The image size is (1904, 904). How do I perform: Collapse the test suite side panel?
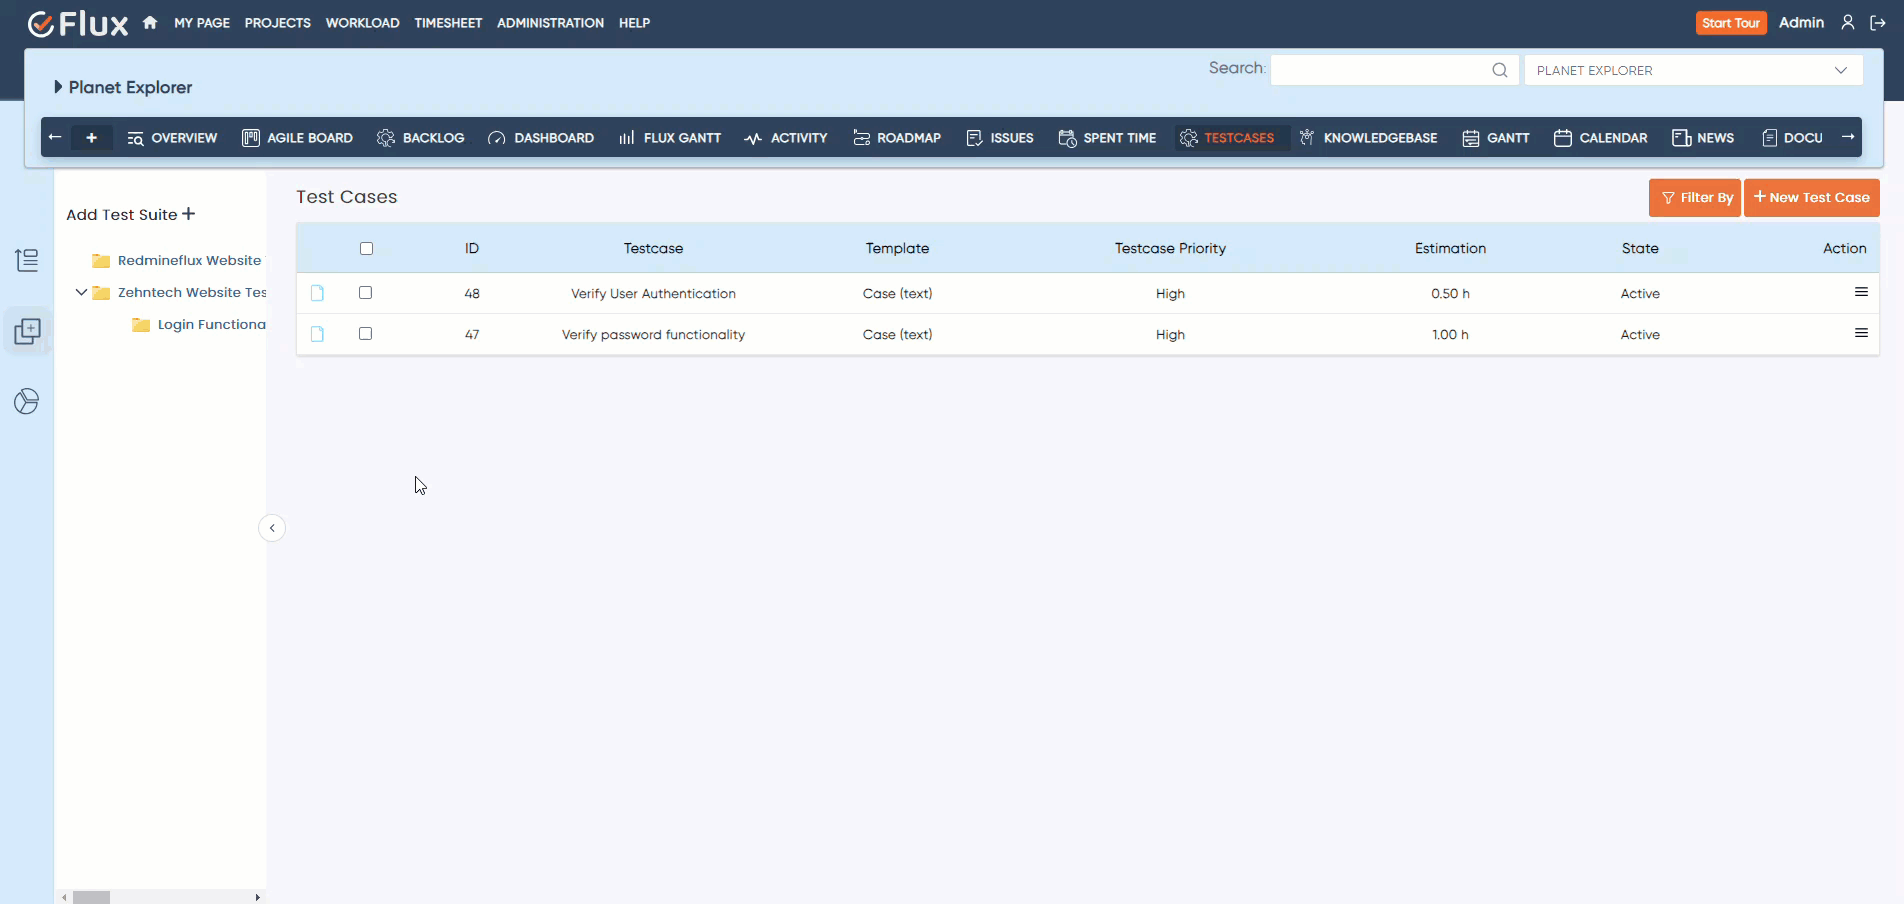click(272, 528)
